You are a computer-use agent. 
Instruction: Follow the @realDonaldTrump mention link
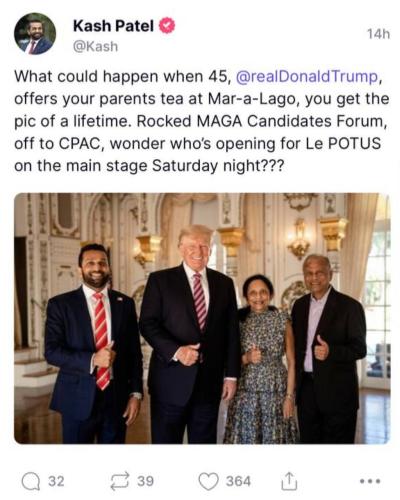(307, 76)
